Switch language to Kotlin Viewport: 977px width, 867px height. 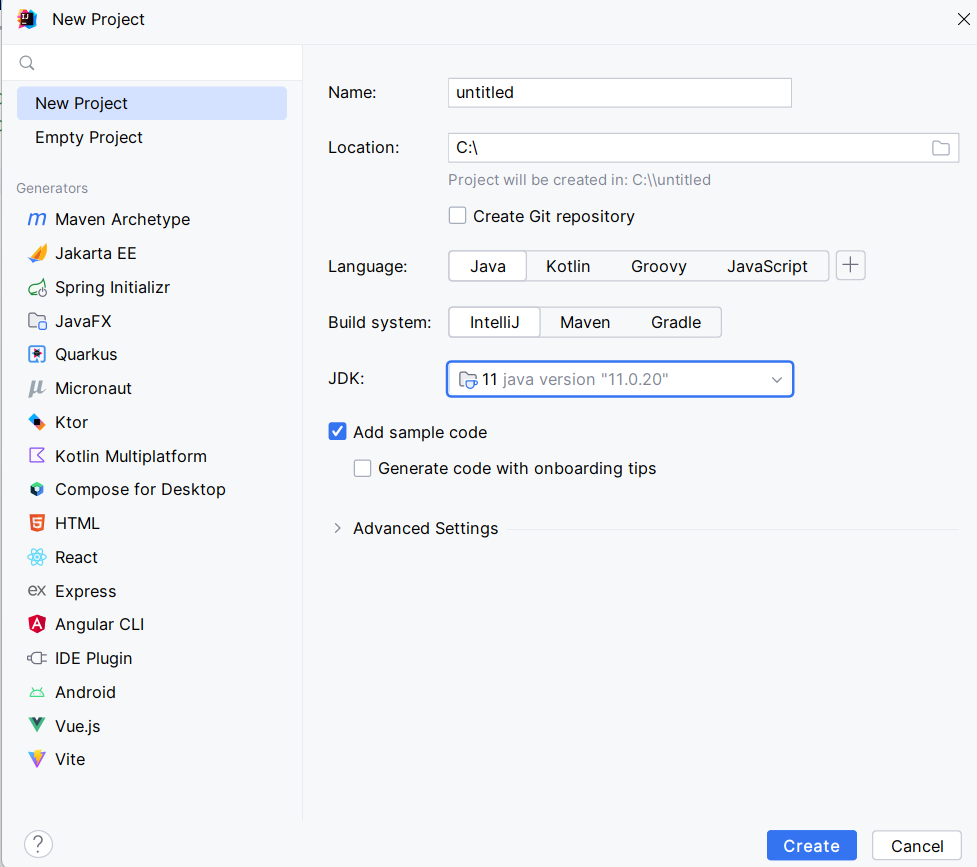568,266
